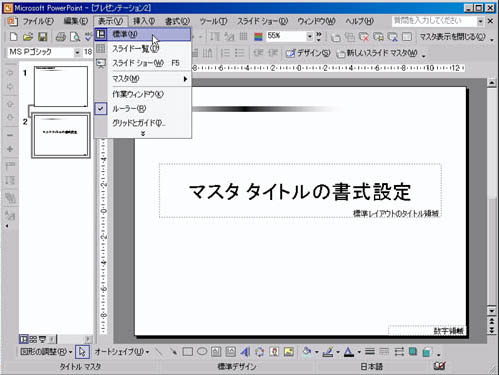Open the ファイル menu
Viewport: 499px width, 375px height.
tap(38, 21)
